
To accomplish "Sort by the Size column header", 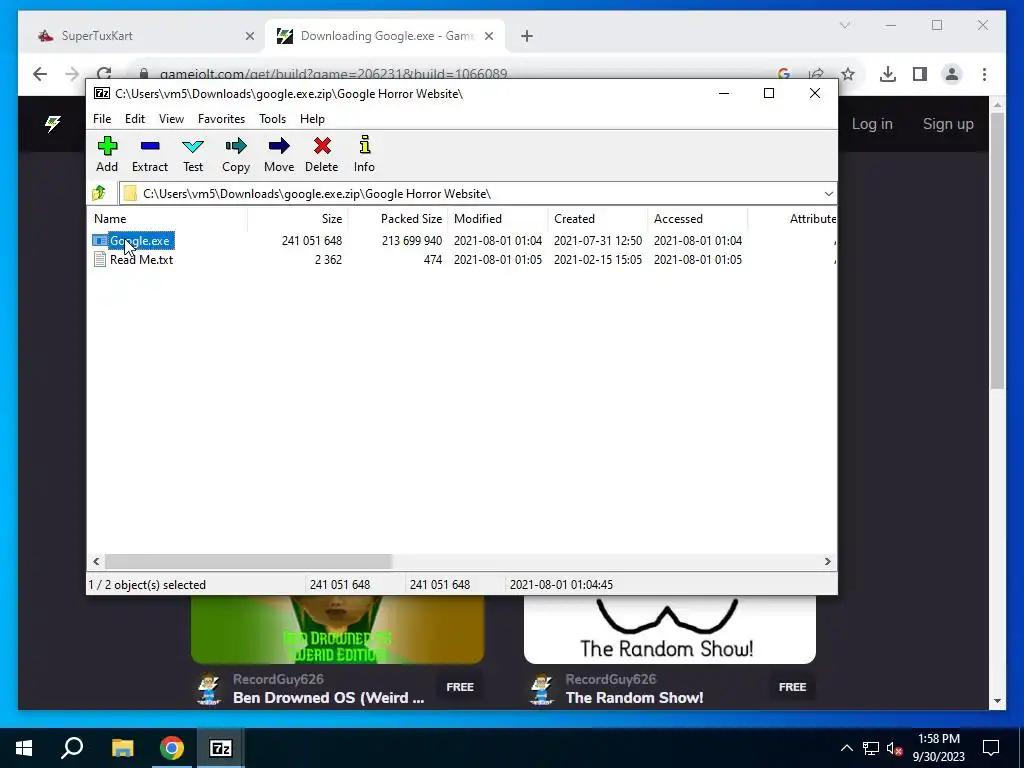I will pyautogui.click(x=297, y=219).
